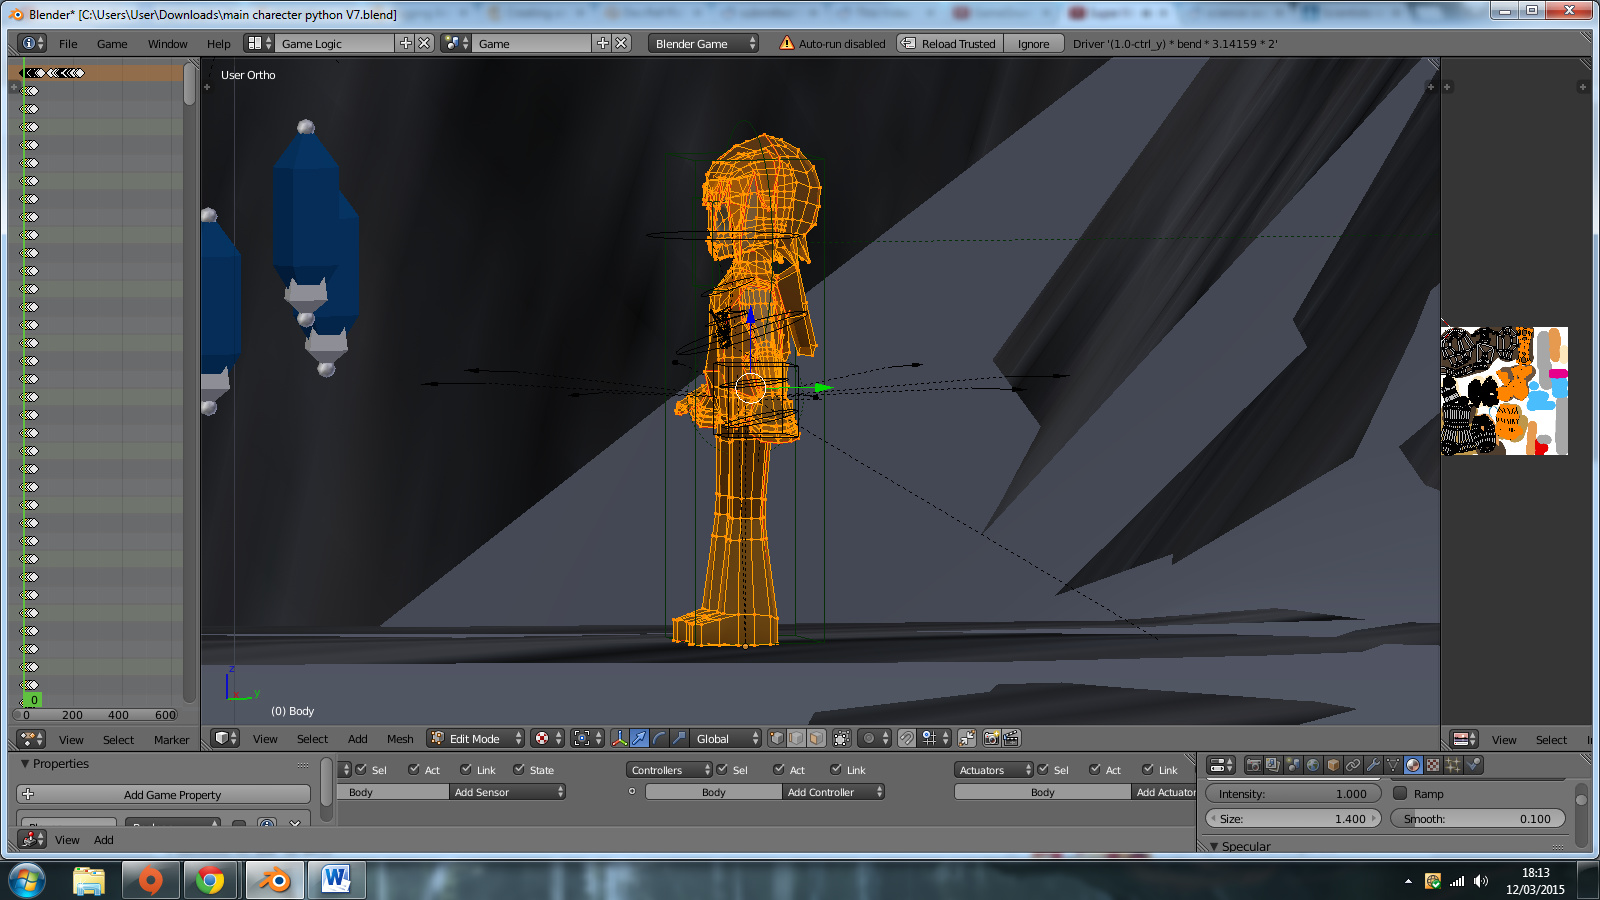Select the translate manipulator arrow icon
The image size is (1600, 900).
[640, 738]
